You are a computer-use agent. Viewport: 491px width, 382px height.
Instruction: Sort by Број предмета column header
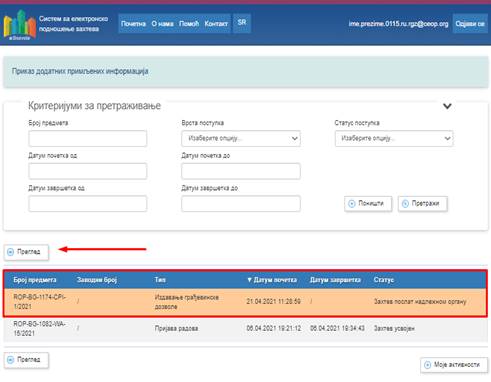[x=35, y=280]
